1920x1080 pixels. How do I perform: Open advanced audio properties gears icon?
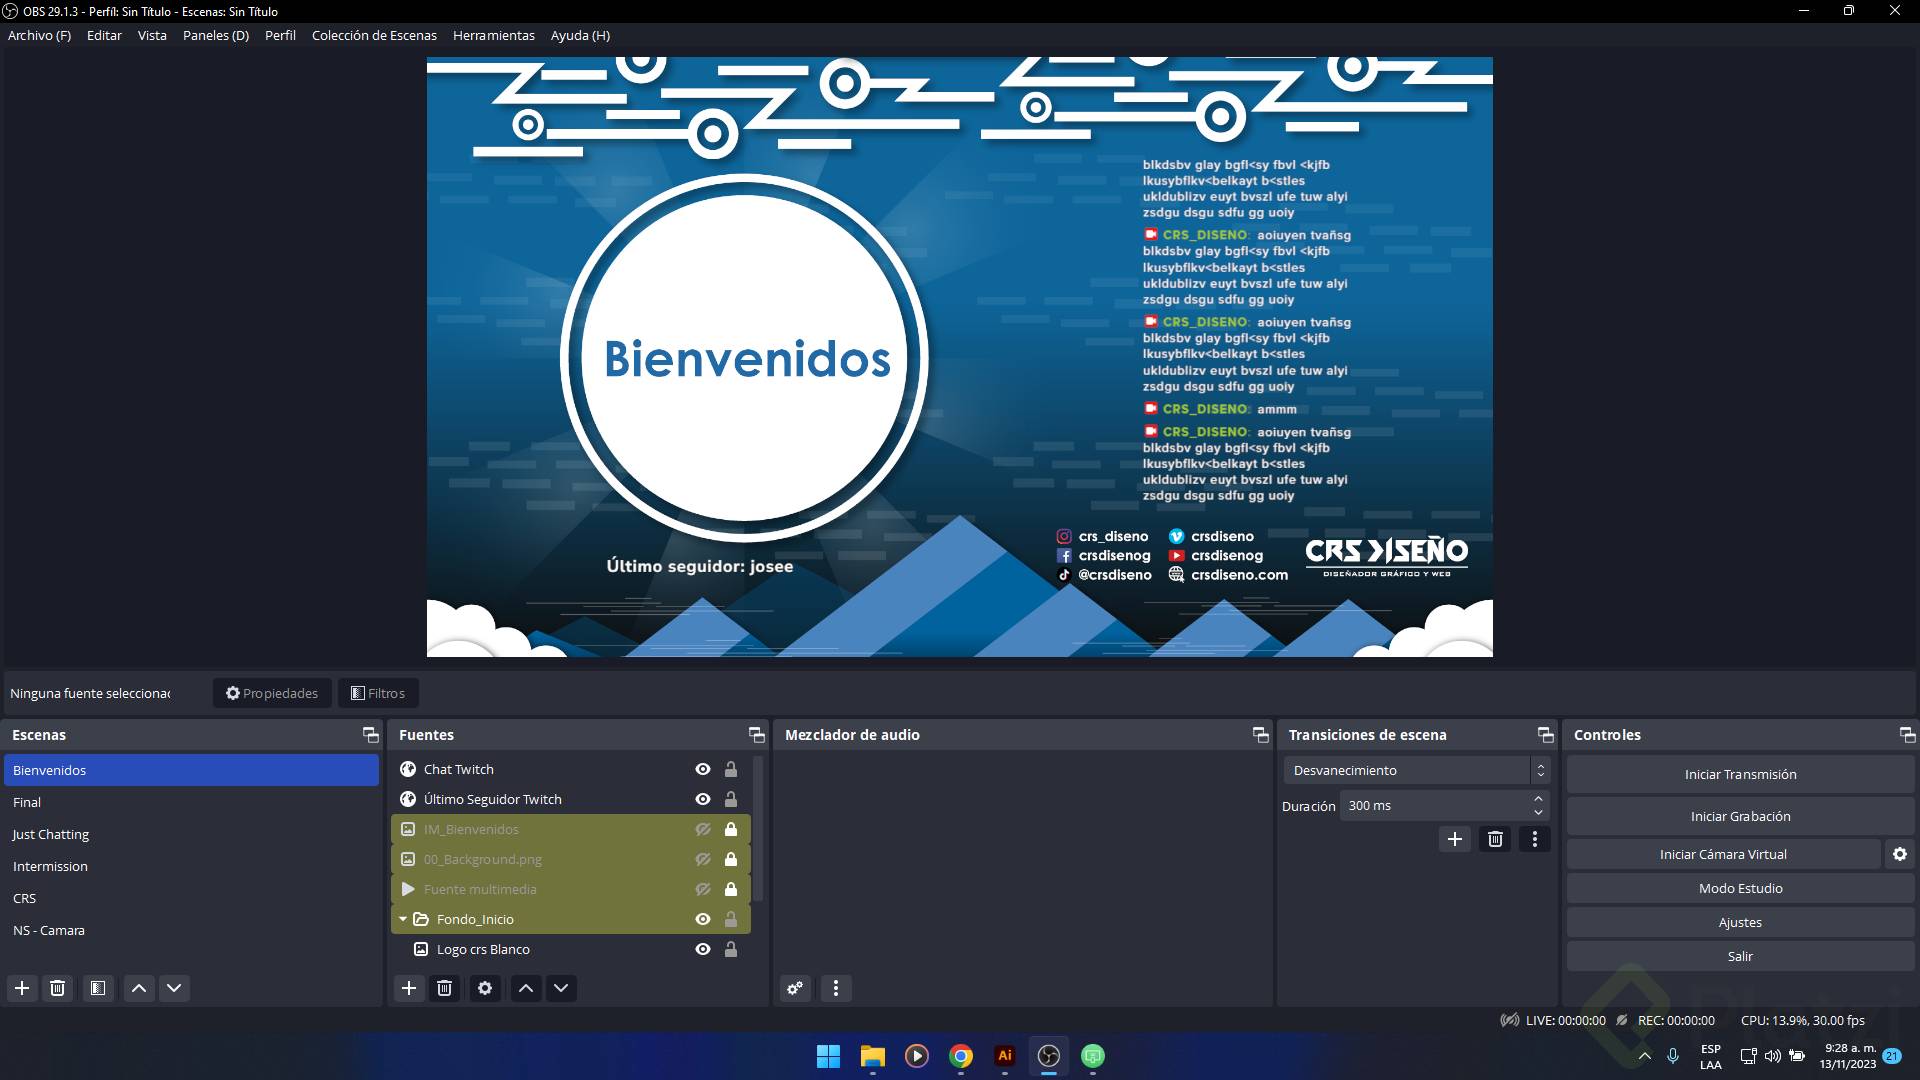(795, 988)
